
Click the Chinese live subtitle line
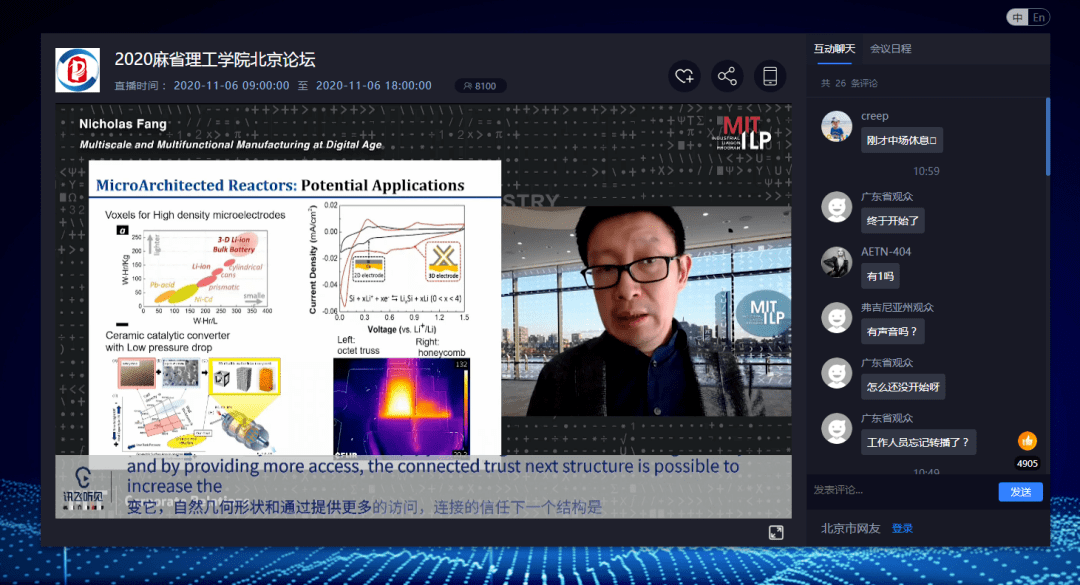tap(364, 508)
